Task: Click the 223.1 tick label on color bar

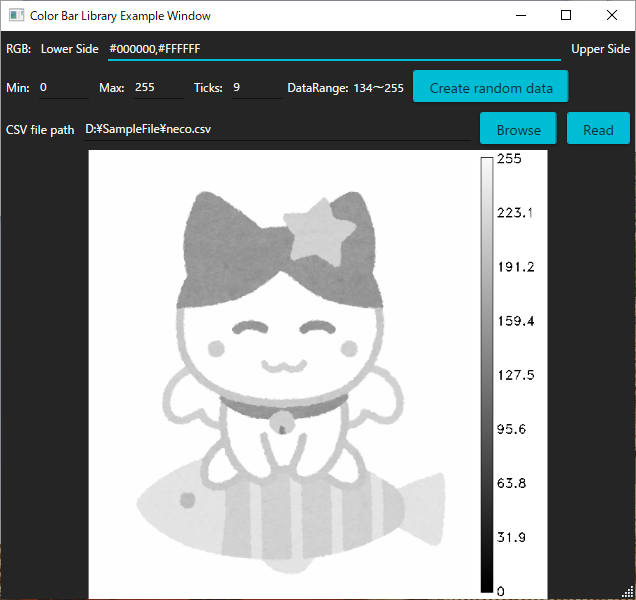Action: pos(515,213)
